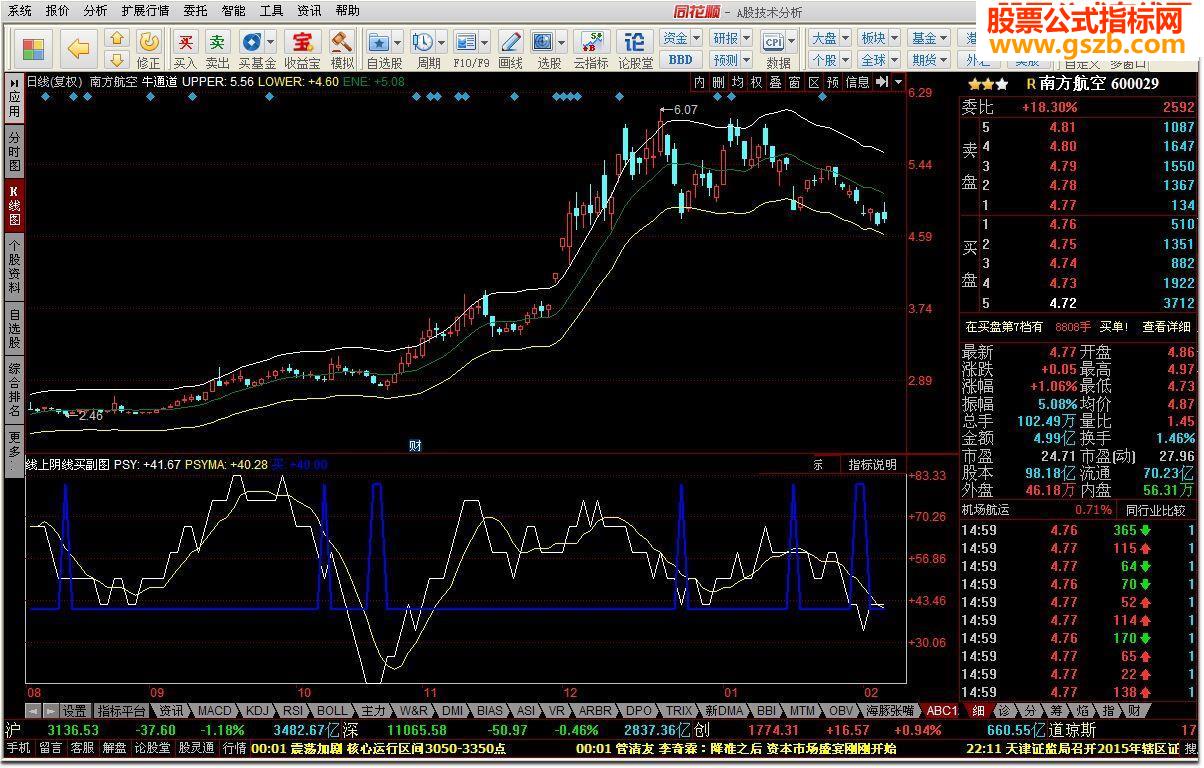Switch to the MACD indicator tab
Viewport: 1204px width, 768px height.
coord(214,710)
